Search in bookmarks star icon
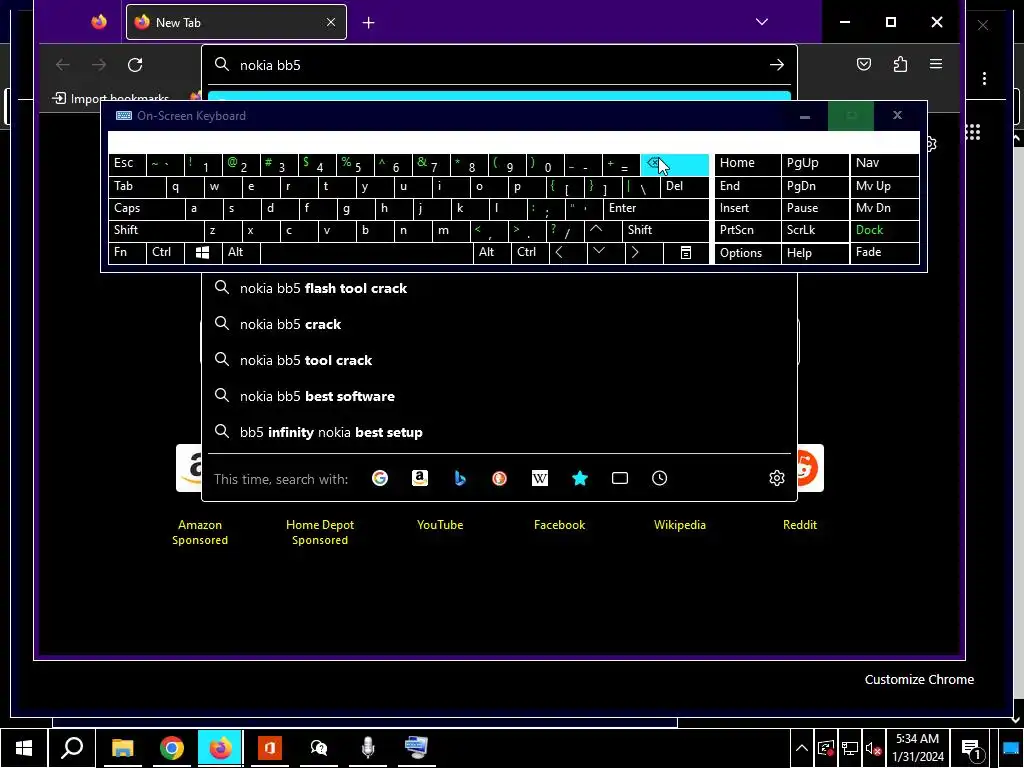The height and width of the screenshot is (768, 1024). (580, 478)
